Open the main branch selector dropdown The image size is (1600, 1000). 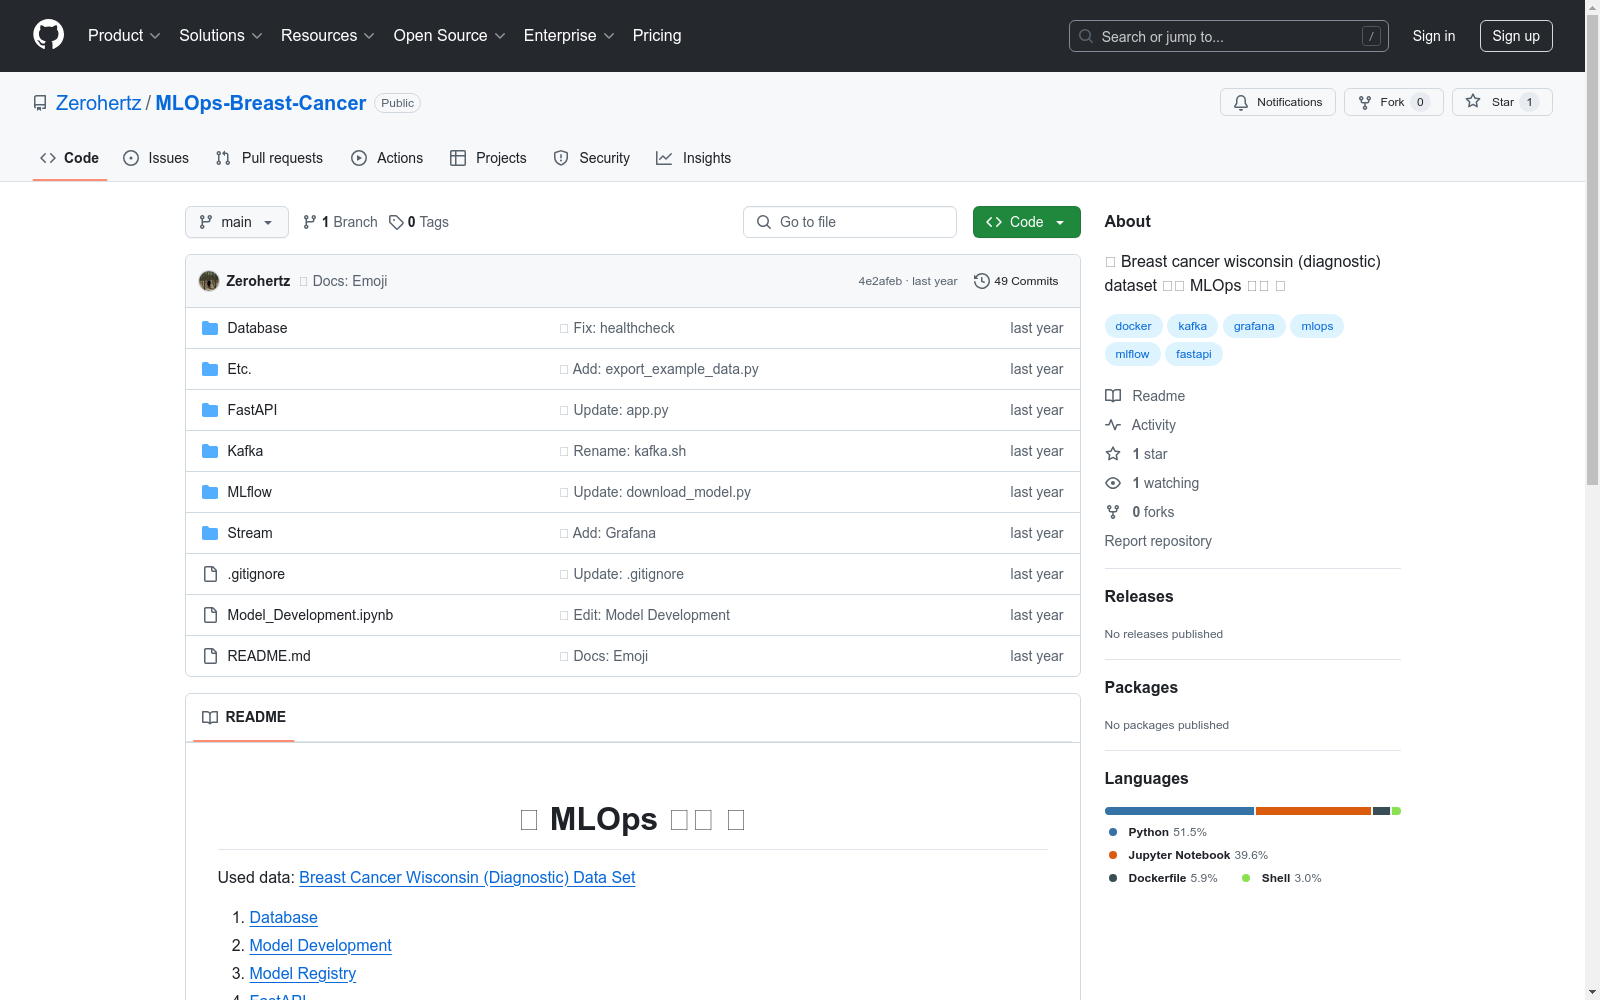coord(237,222)
